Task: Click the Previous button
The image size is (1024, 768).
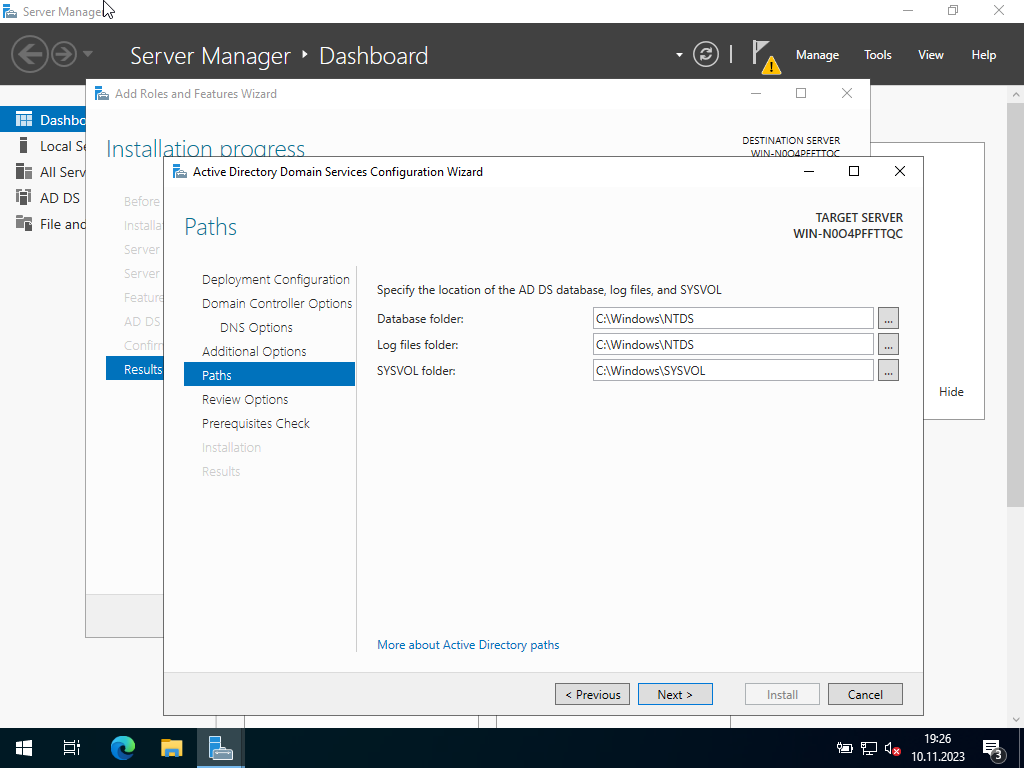Action: pyautogui.click(x=592, y=694)
